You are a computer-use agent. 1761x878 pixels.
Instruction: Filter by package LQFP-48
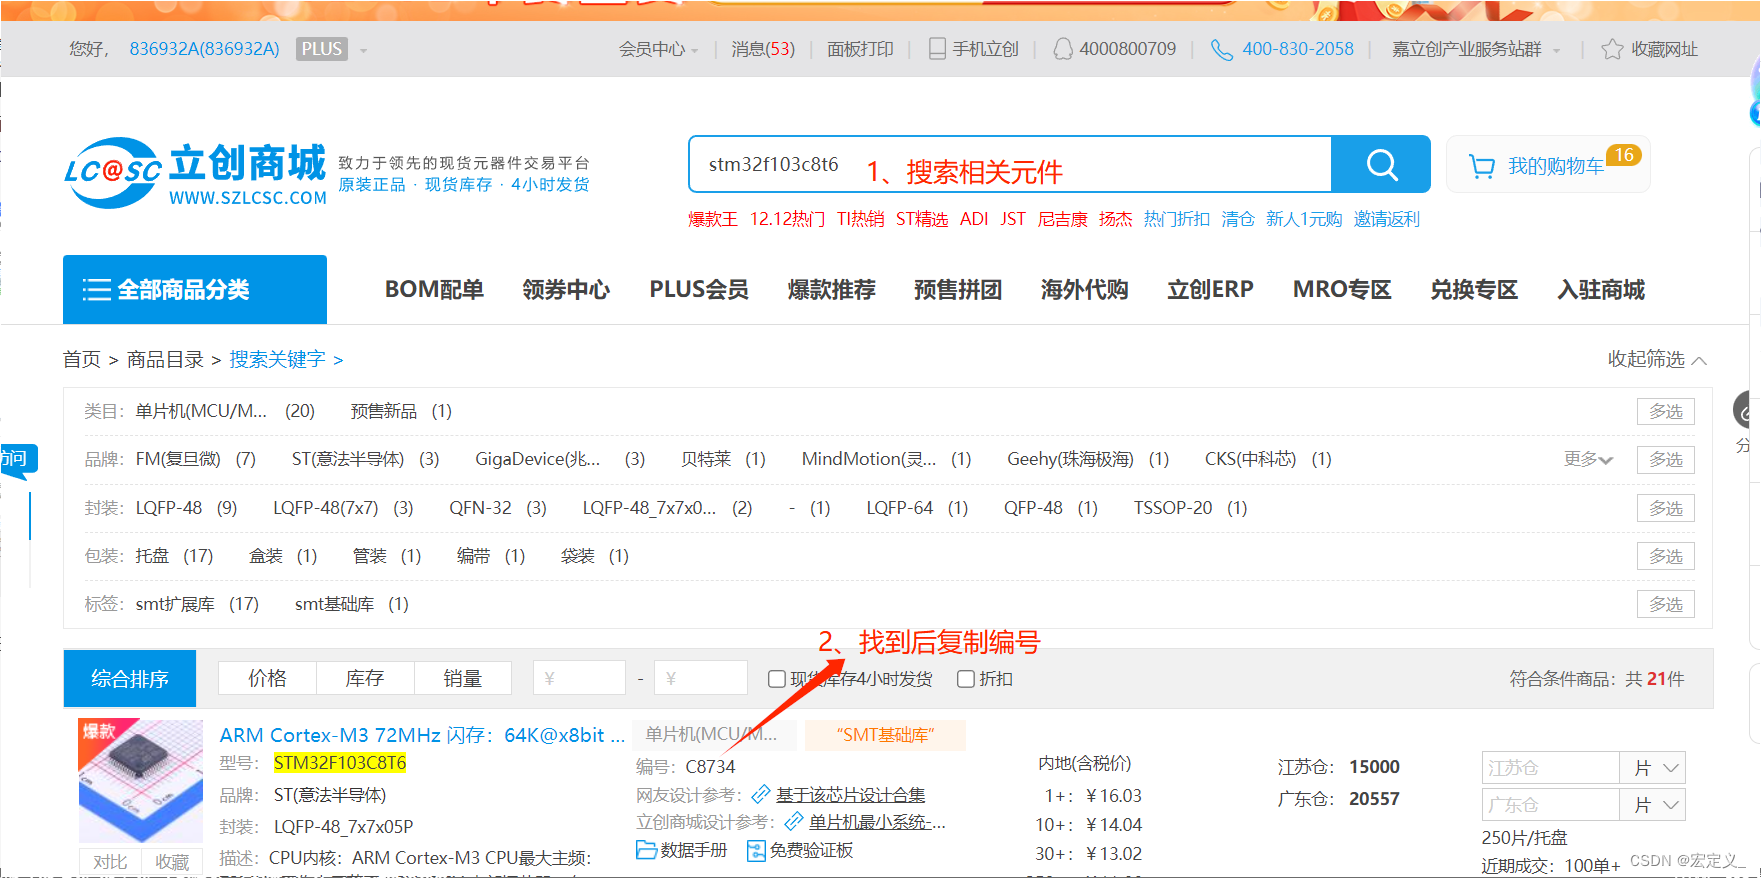point(186,508)
